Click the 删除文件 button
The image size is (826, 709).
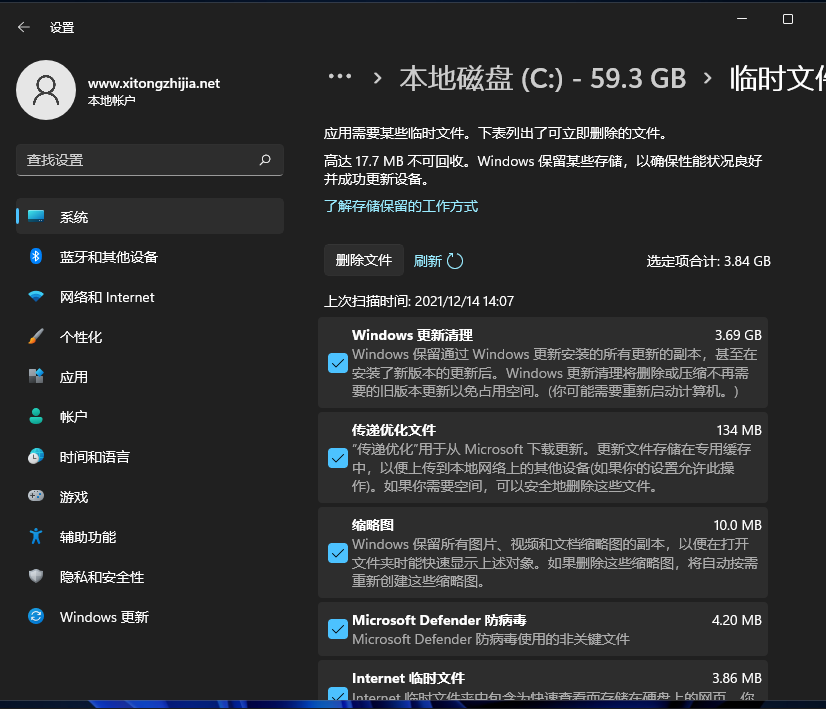[363, 259]
